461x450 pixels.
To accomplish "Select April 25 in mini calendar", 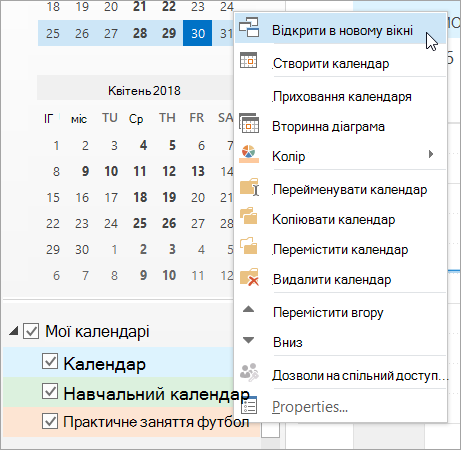I will click(140, 223).
